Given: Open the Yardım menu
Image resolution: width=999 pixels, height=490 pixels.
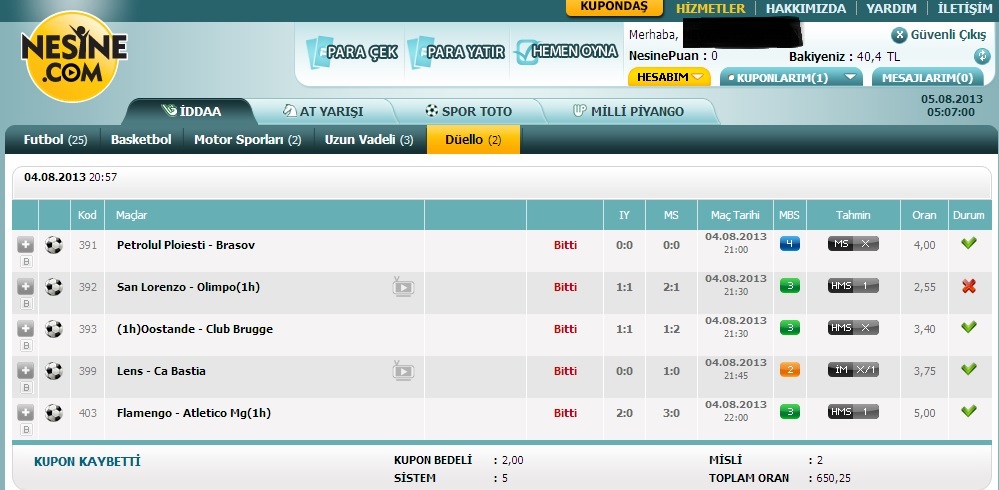Looking at the screenshot, I should pos(891,8).
